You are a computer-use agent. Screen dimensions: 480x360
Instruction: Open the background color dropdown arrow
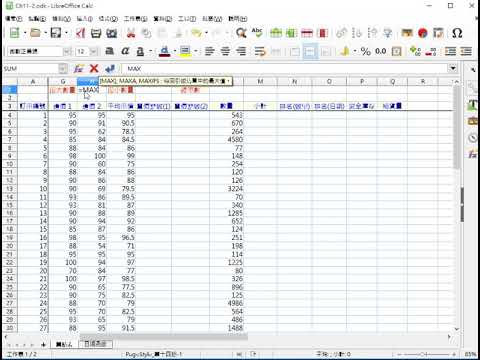coord(196,51)
